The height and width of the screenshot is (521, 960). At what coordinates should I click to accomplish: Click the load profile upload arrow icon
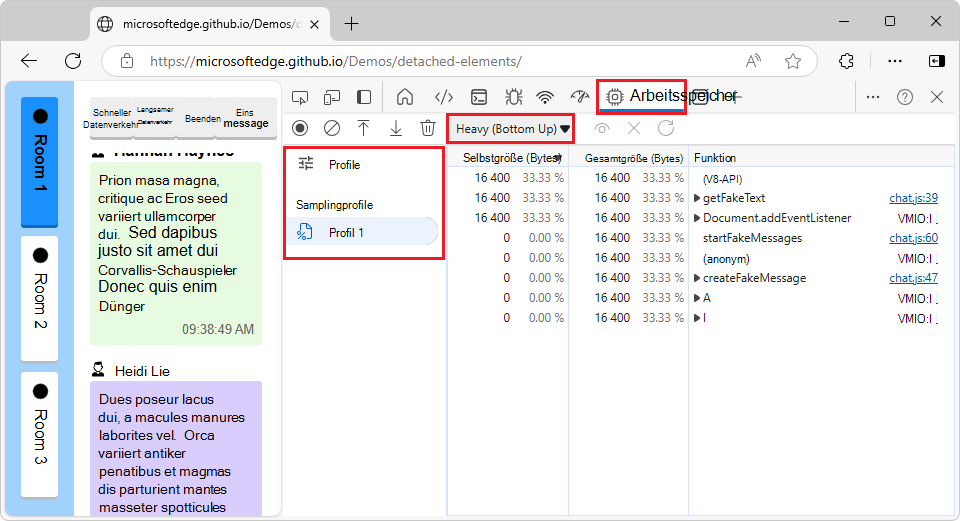click(364, 128)
